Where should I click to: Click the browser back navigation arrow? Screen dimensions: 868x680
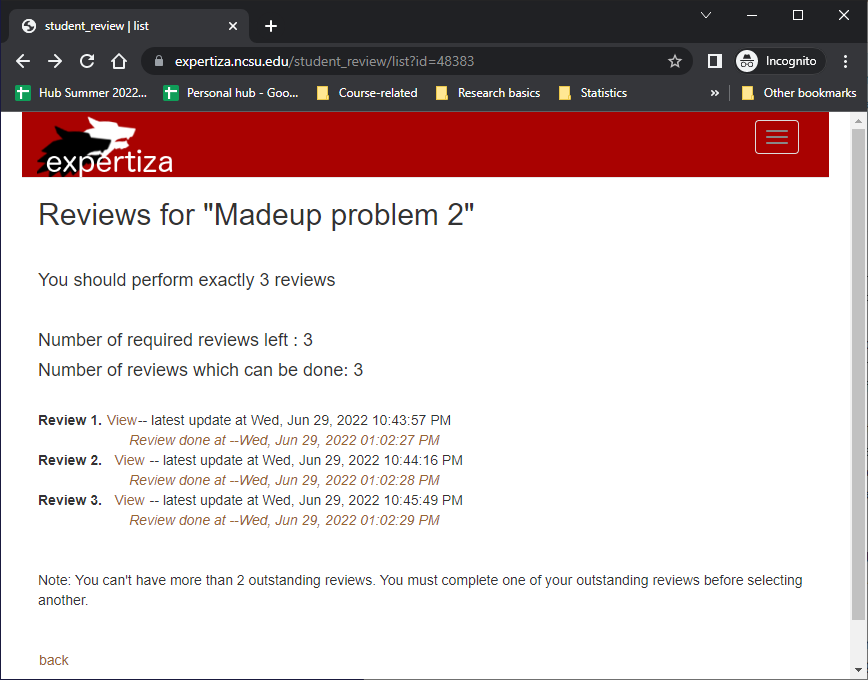point(22,61)
